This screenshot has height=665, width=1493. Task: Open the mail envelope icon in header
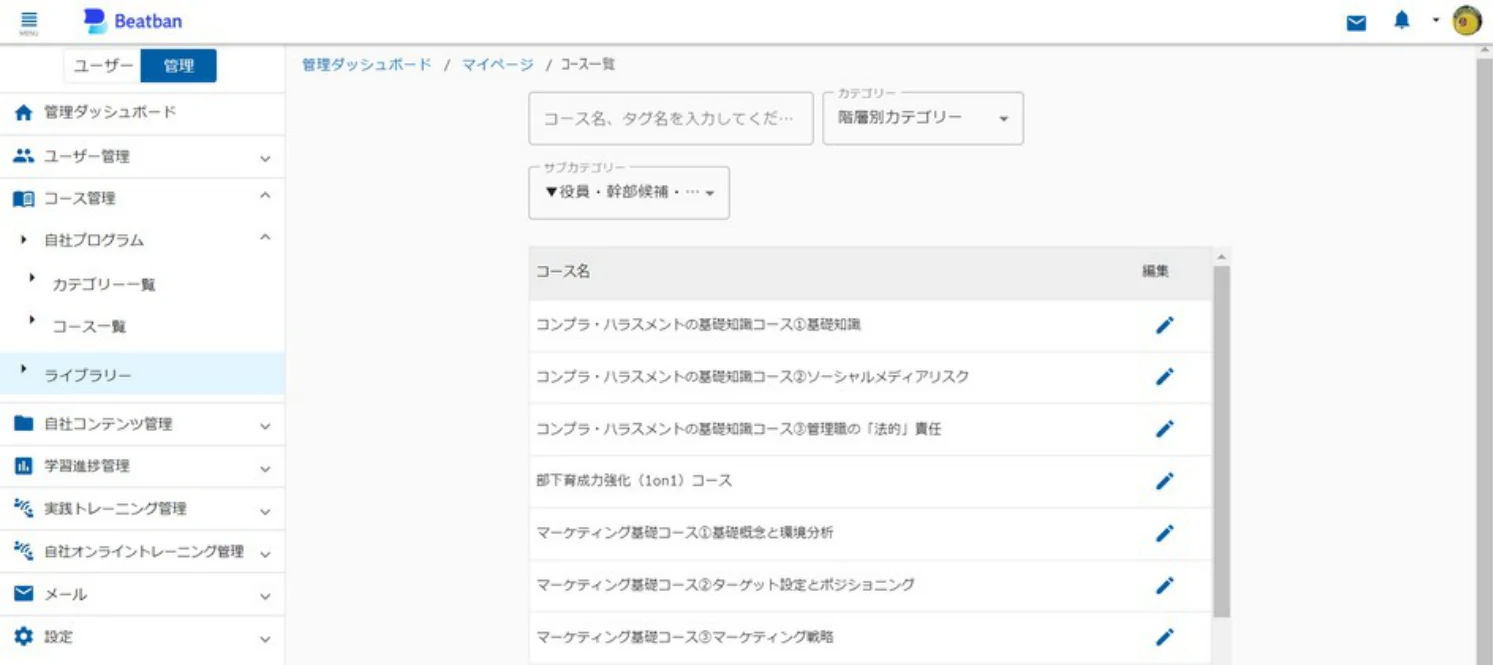point(1356,22)
